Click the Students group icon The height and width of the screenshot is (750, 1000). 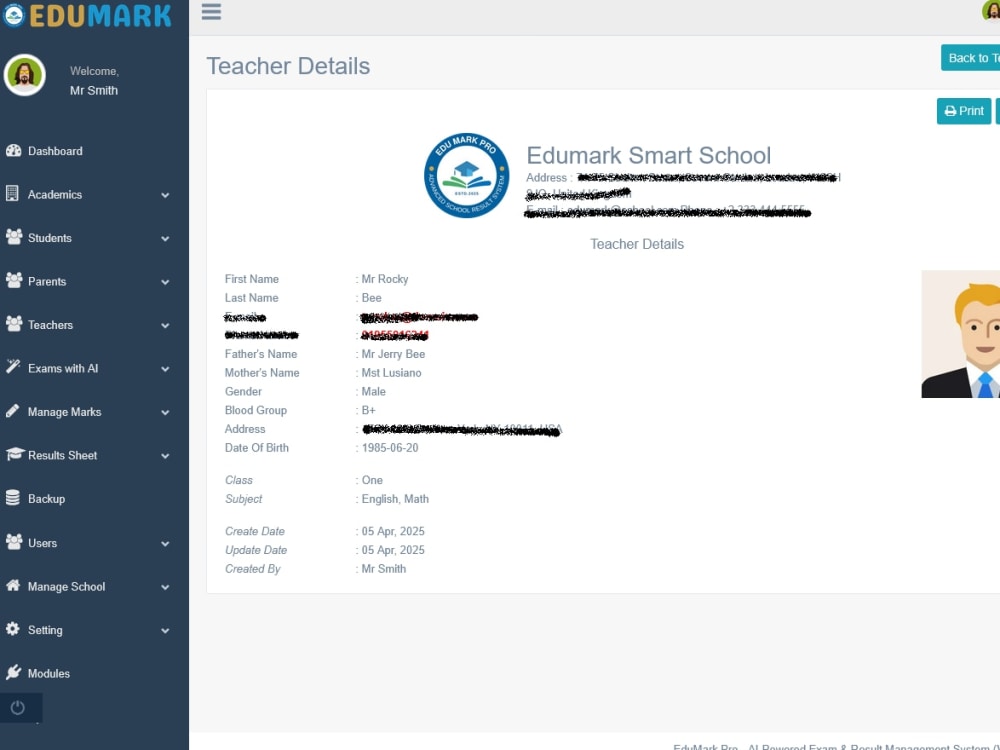pyautogui.click(x=13, y=237)
